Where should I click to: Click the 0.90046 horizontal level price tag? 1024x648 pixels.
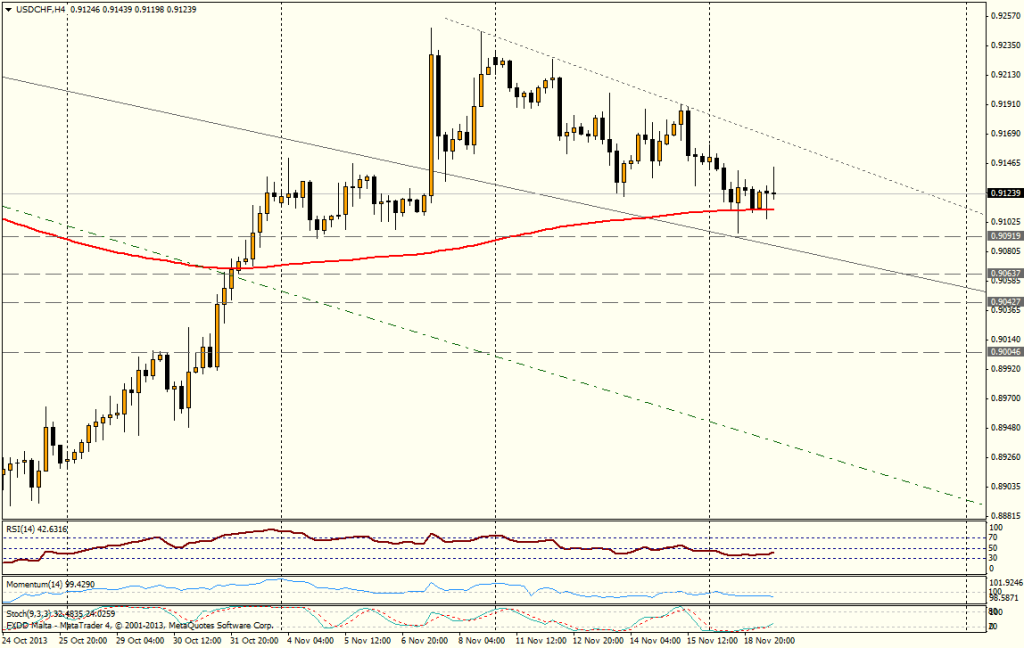tap(1003, 352)
